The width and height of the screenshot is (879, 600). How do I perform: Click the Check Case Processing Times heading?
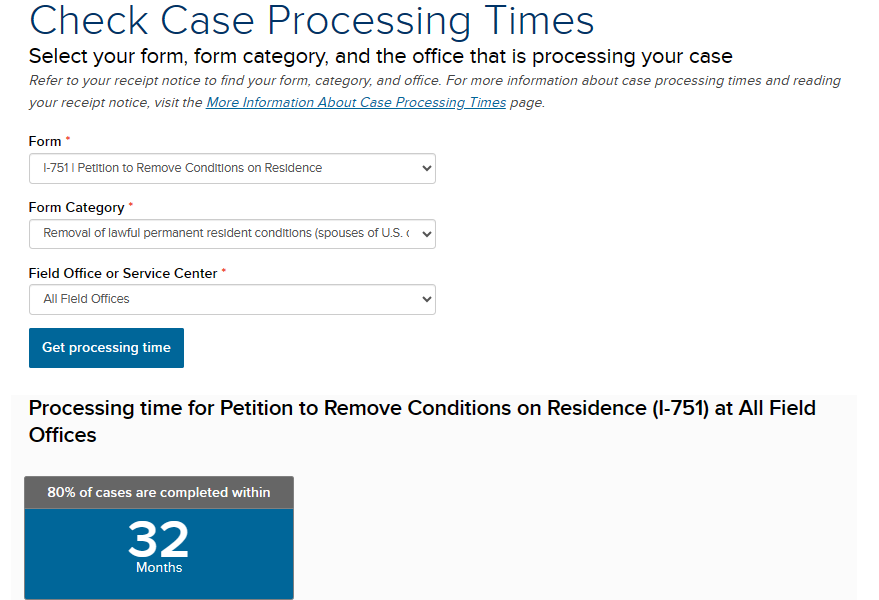point(312,21)
